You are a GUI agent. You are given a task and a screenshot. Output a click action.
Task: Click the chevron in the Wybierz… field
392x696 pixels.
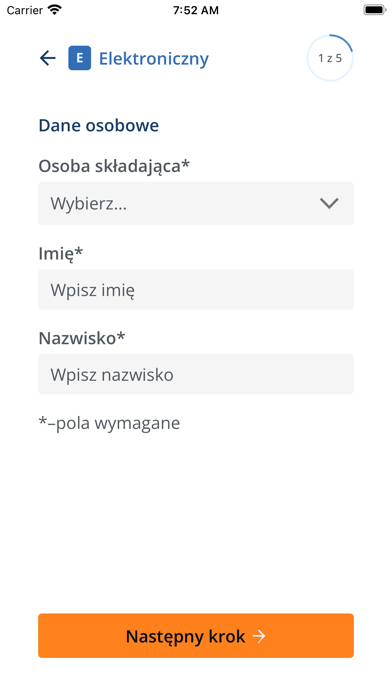tap(329, 203)
